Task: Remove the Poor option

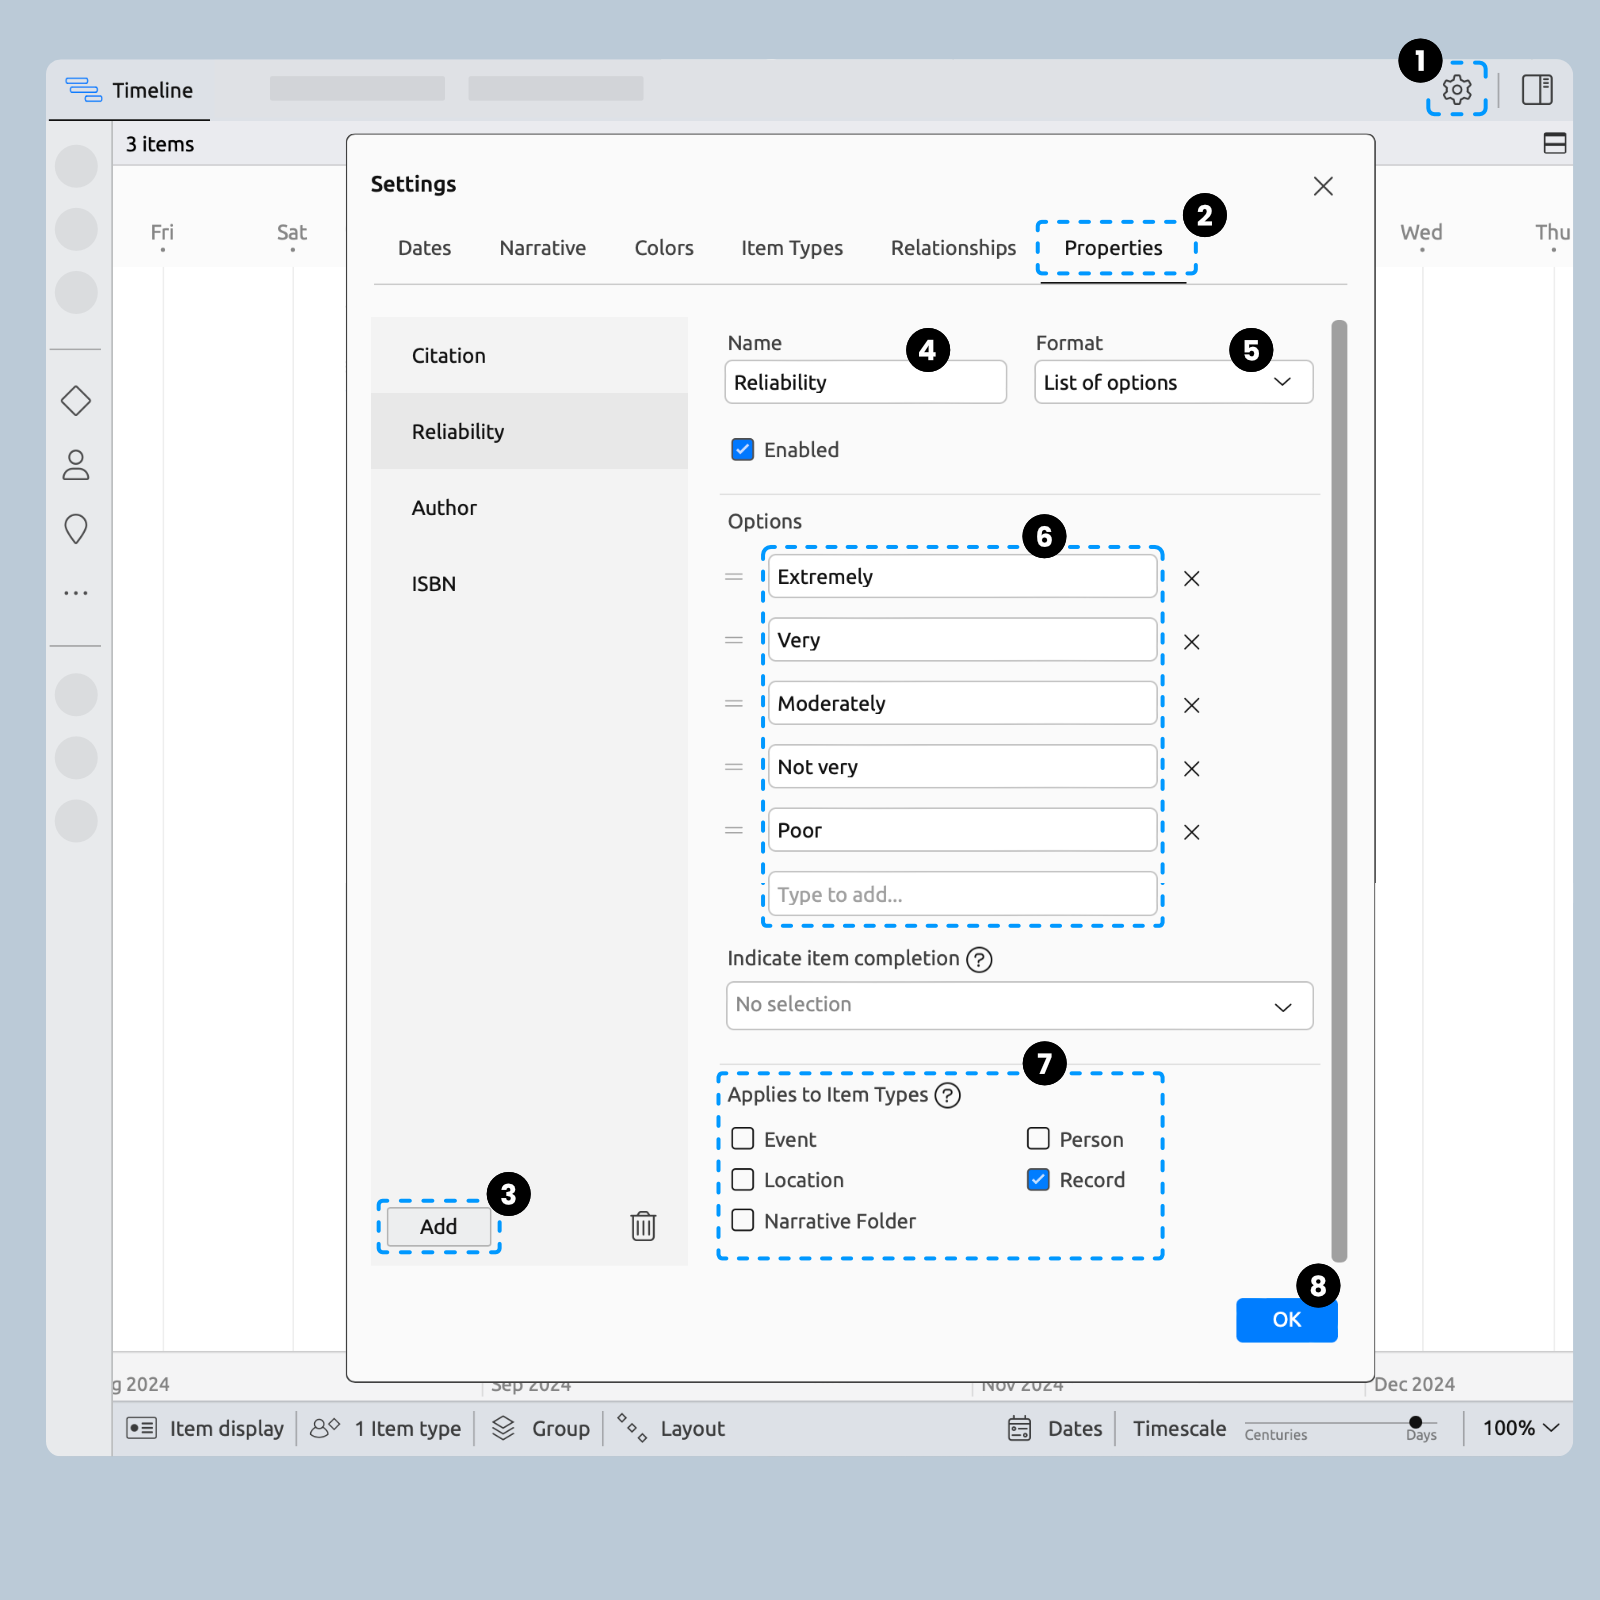Action: (1191, 832)
